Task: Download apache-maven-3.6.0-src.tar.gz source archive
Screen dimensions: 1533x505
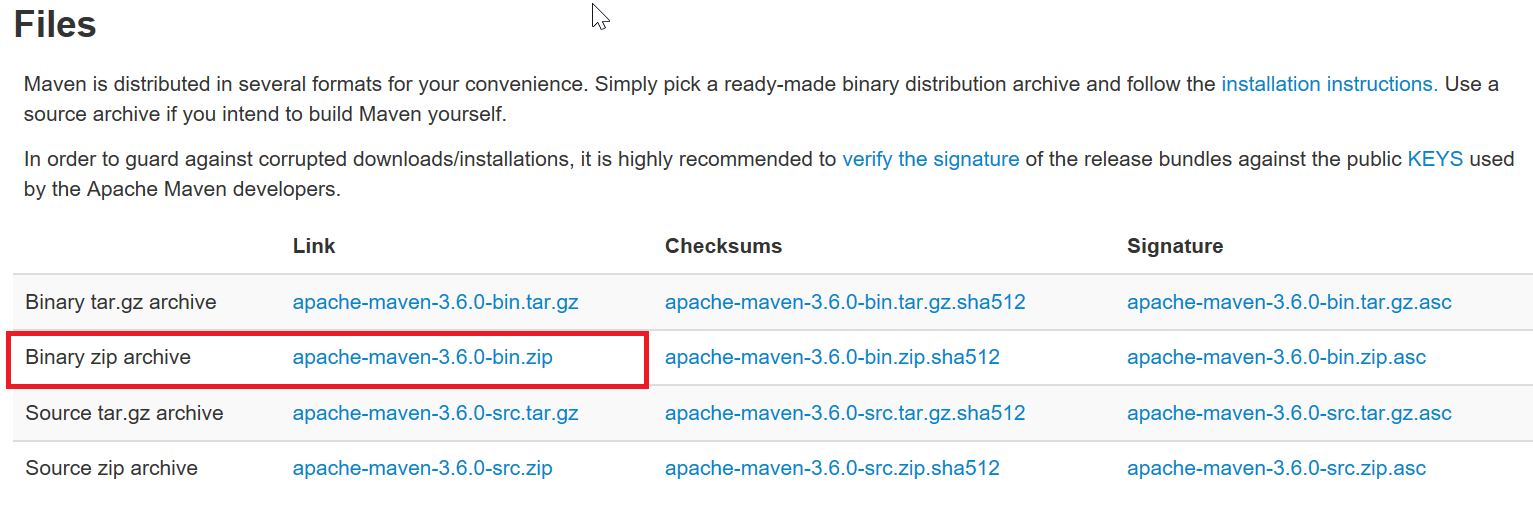Action: (x=435, y=413)
